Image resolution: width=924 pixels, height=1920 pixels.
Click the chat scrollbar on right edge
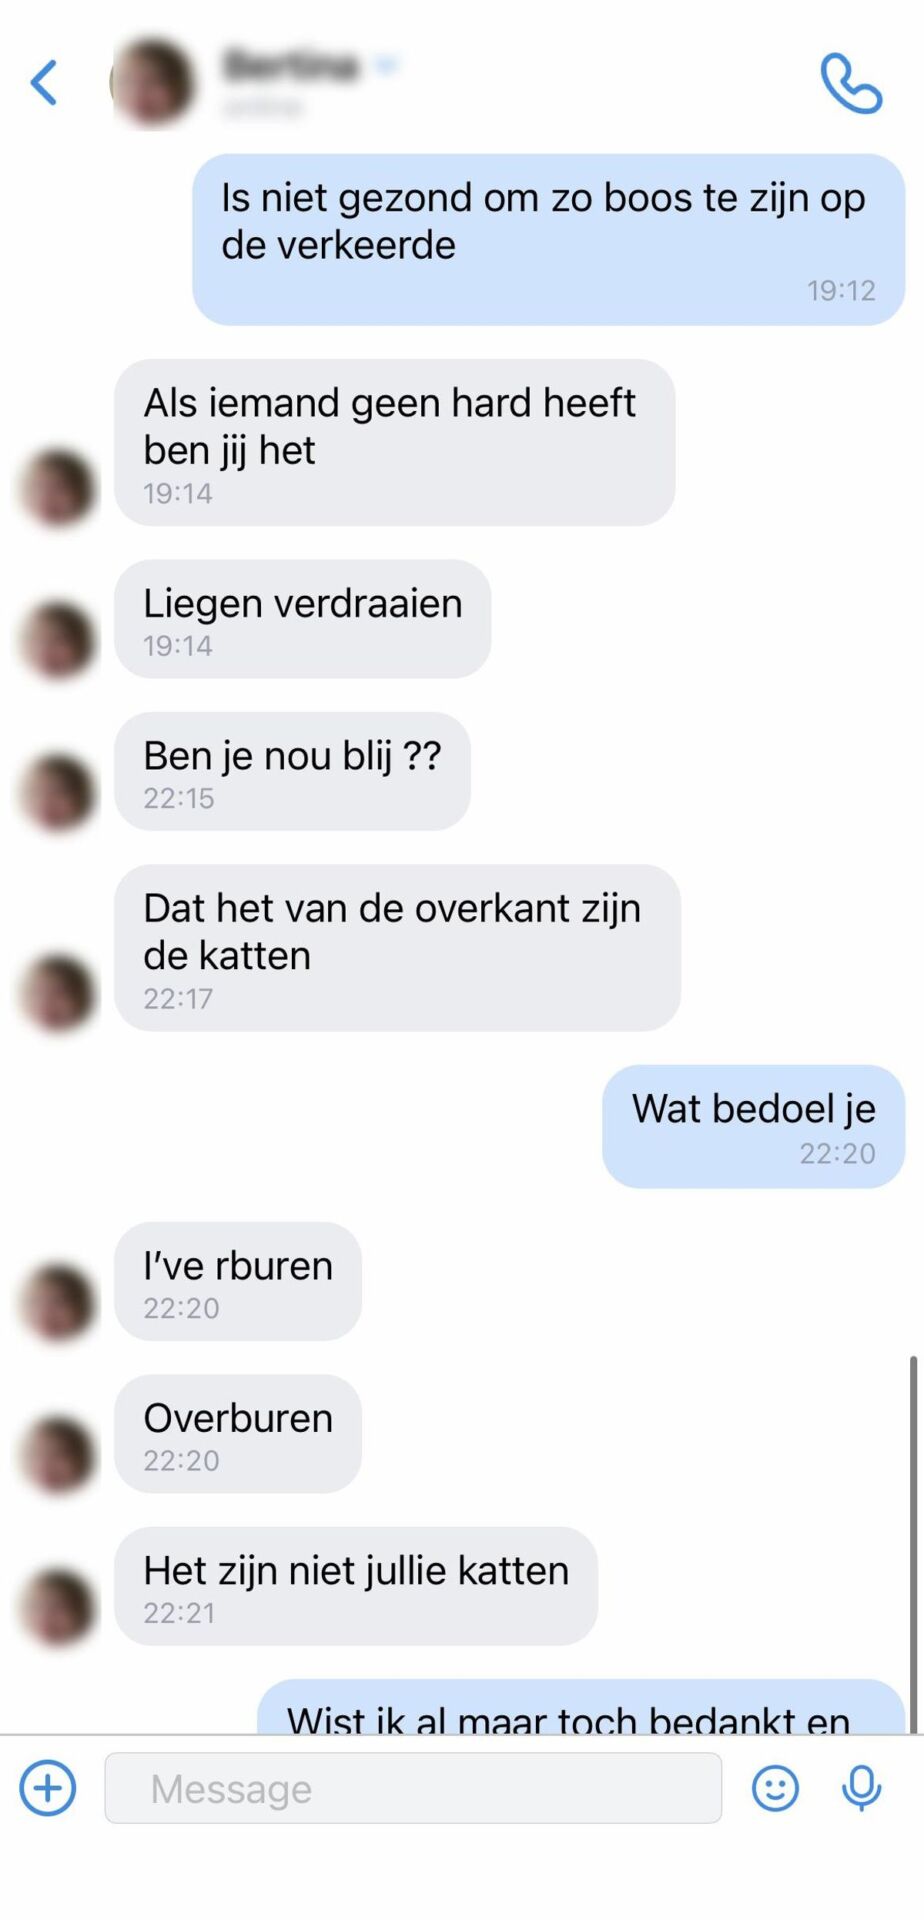913,1544
